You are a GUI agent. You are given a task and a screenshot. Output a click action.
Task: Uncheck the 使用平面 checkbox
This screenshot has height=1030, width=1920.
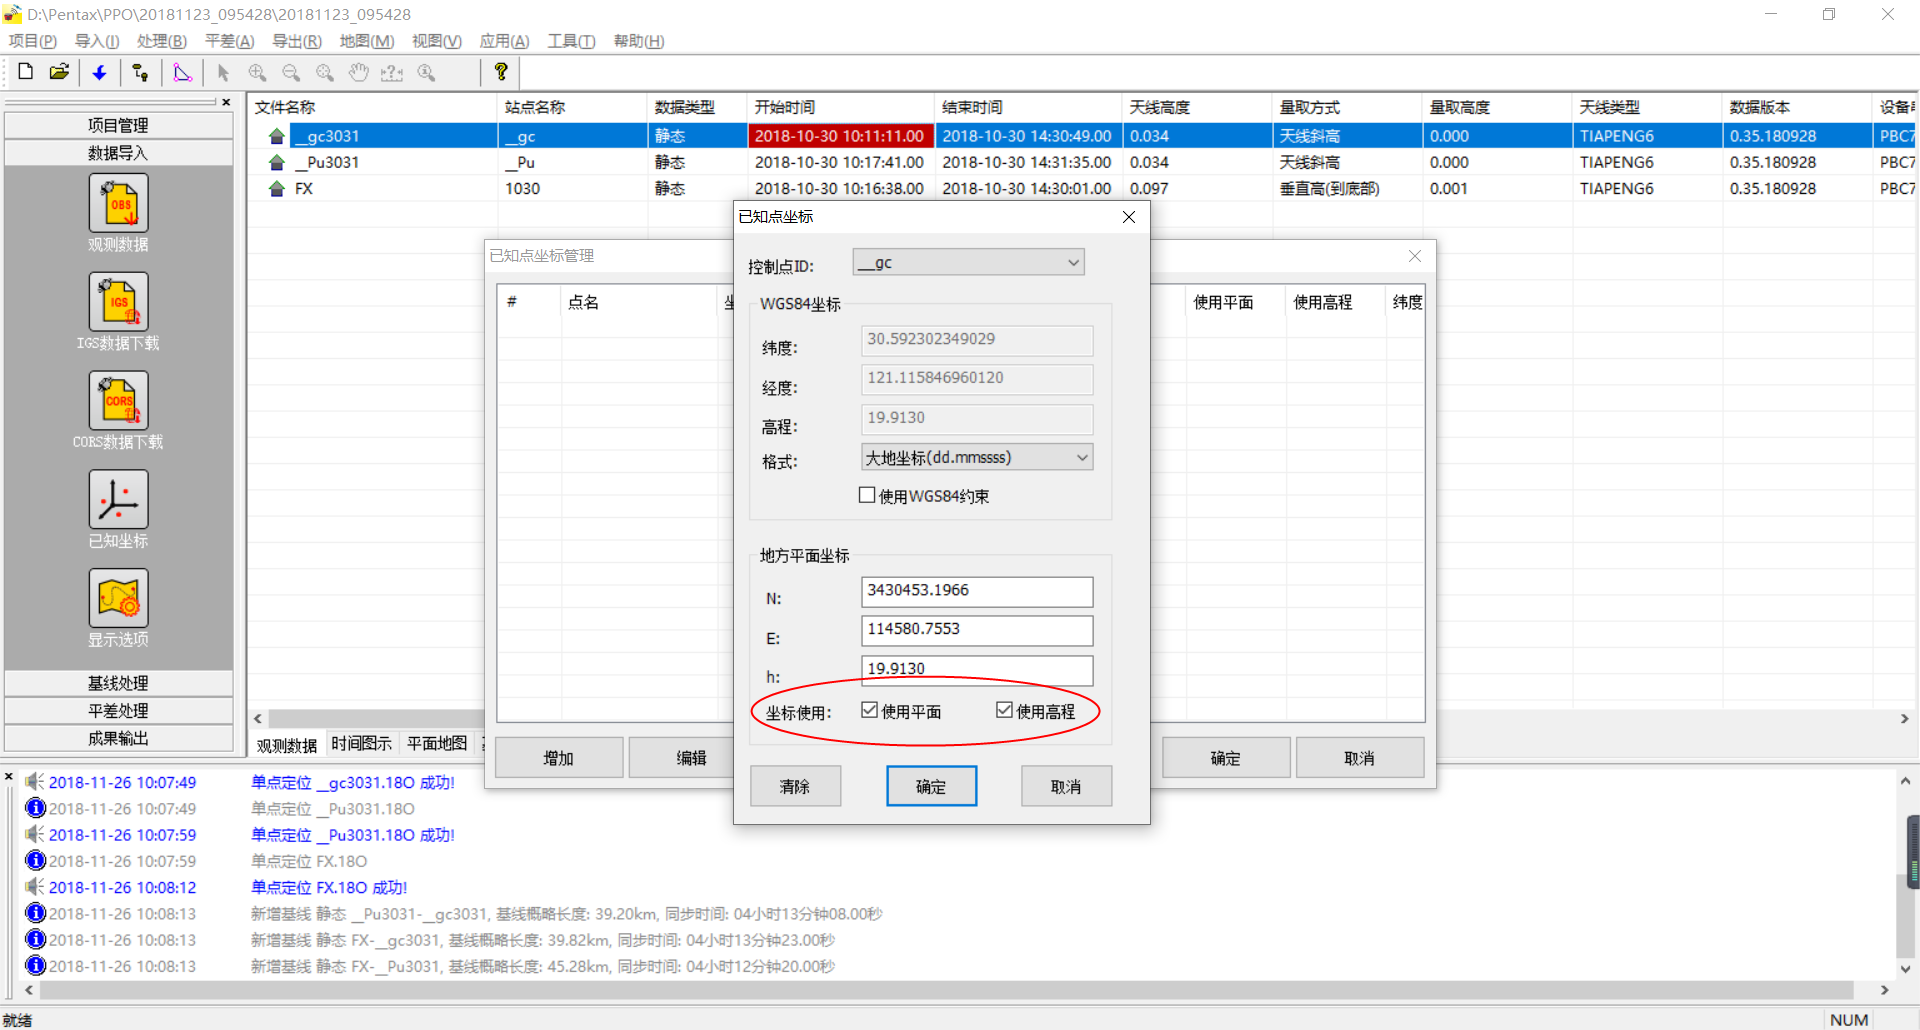(x=870, y=711)
